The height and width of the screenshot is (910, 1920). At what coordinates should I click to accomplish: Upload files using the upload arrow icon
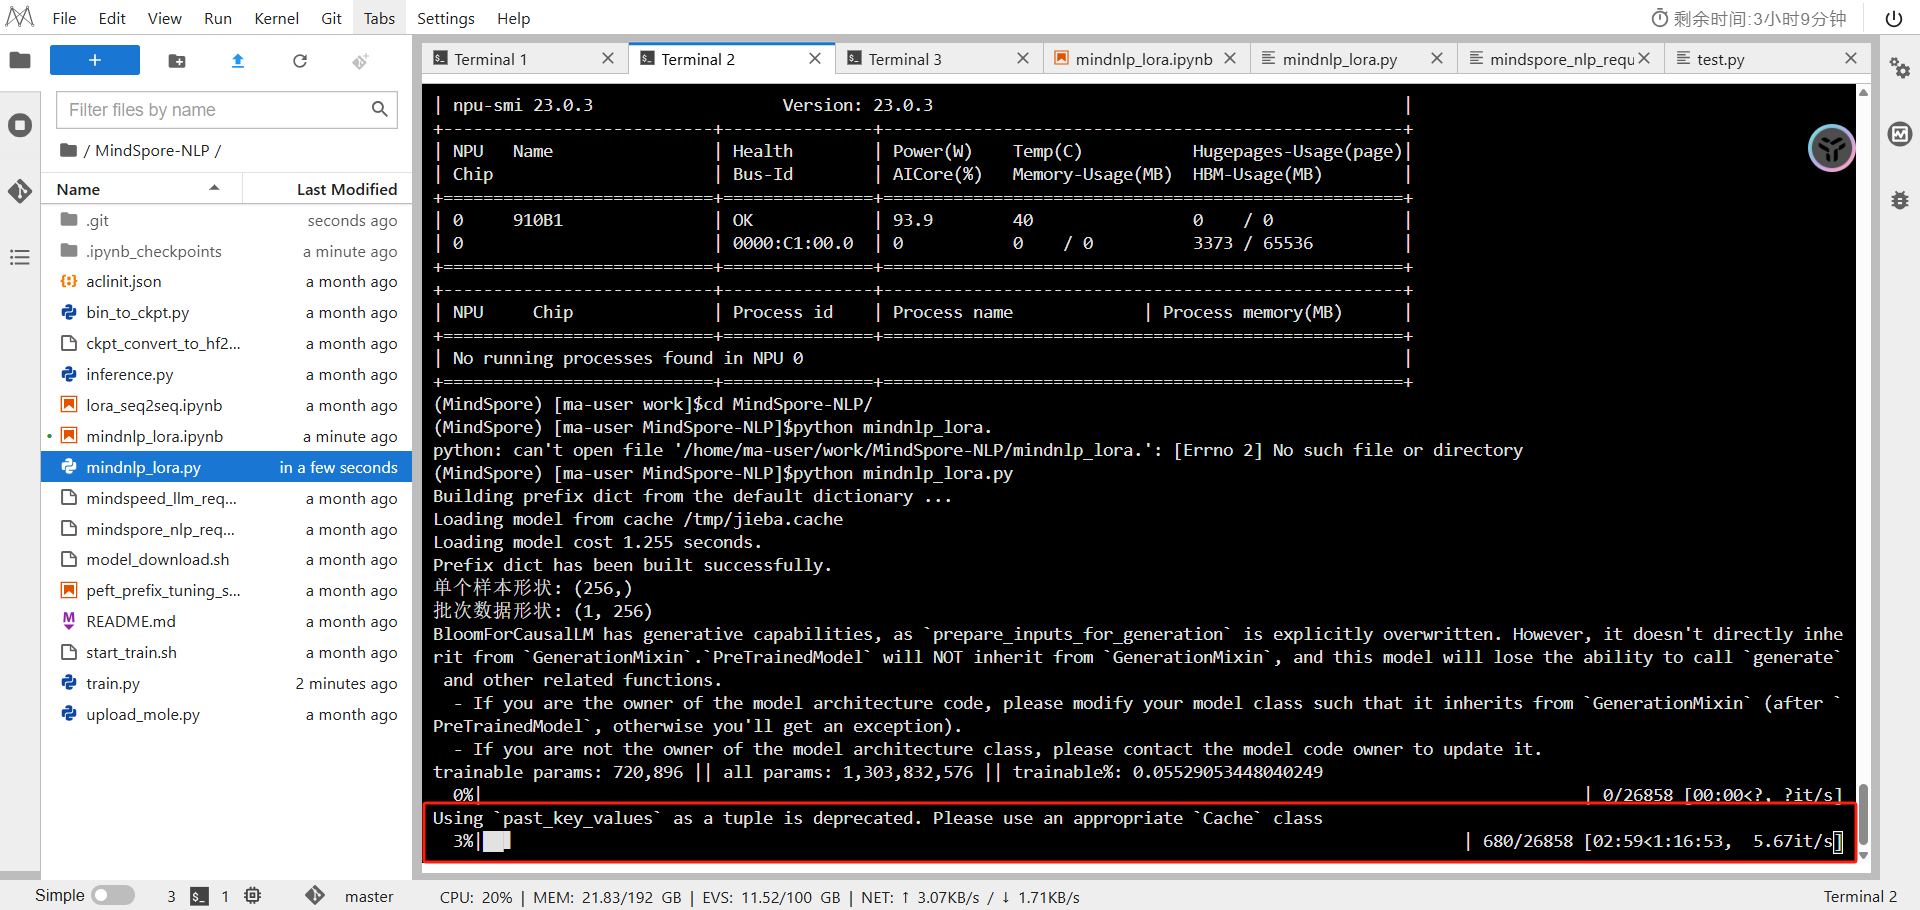238,61
